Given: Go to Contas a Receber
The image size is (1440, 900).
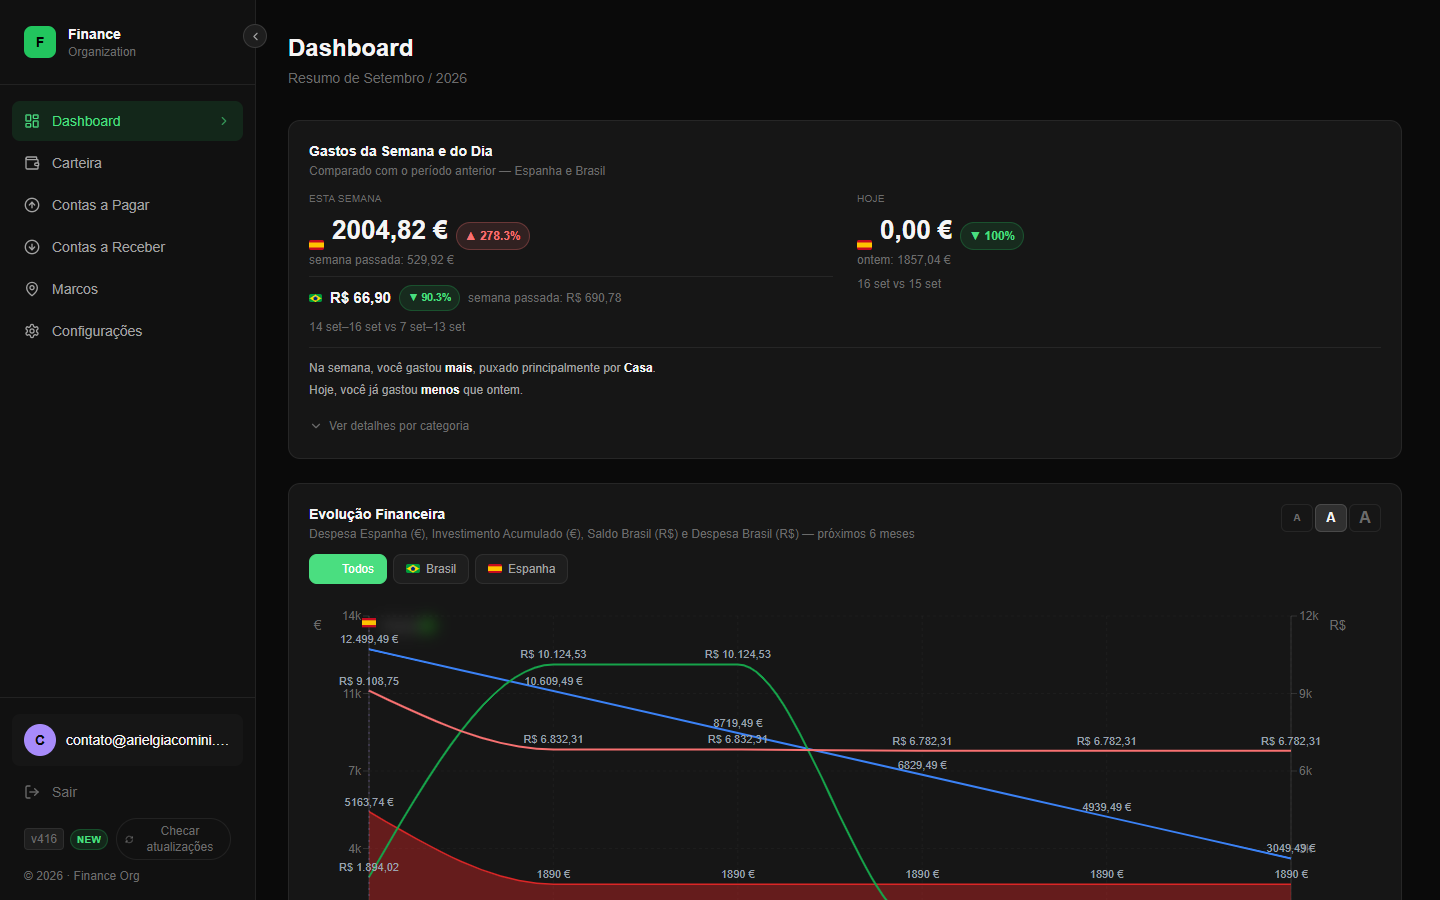Looking at the screenshot, I should [x=127, y=247].
